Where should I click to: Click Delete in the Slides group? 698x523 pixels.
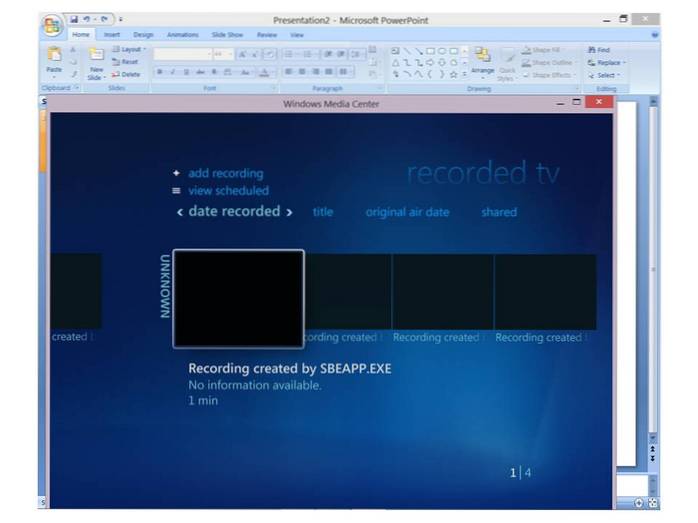point(126,74)
